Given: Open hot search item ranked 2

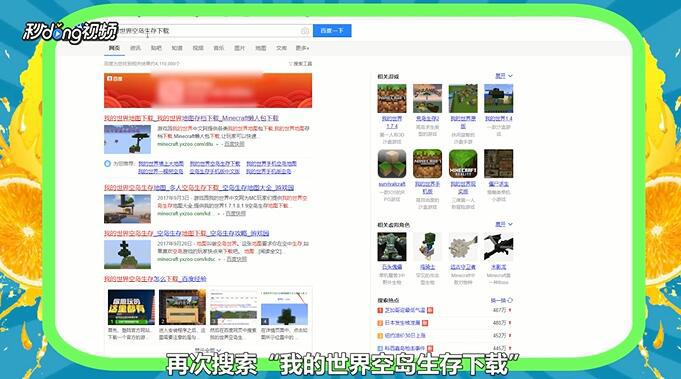Looking at the screenshot, I should point(402,323).
